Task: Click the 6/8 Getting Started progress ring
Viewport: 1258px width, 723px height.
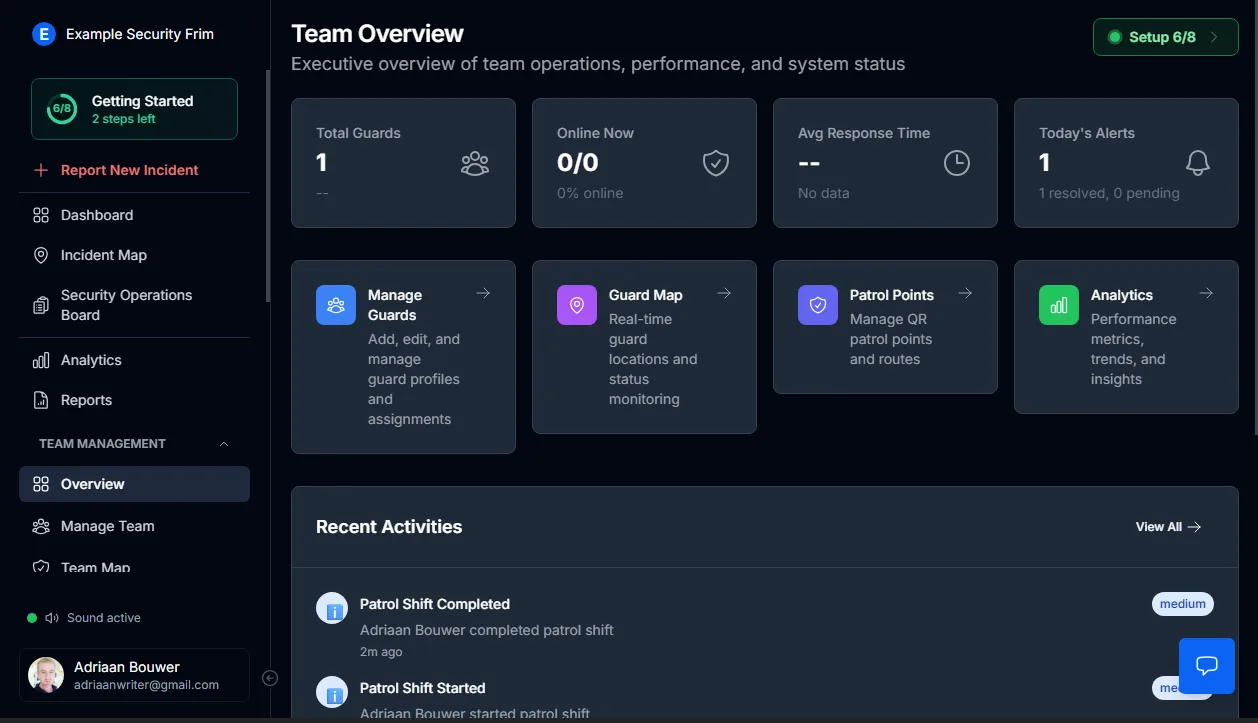Action: point(62,109)
